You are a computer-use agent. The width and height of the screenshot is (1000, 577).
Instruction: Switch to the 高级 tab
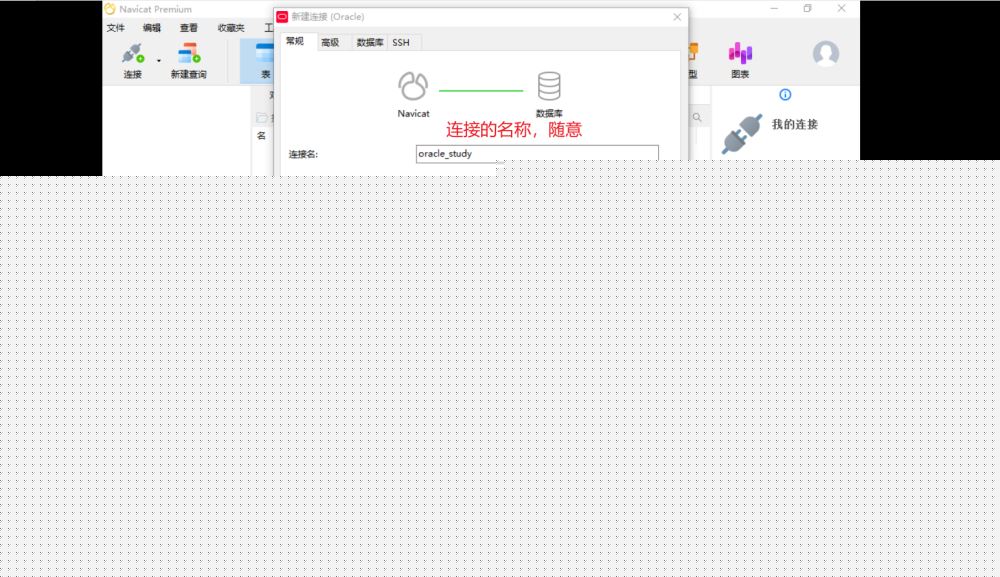click(330, 42)
